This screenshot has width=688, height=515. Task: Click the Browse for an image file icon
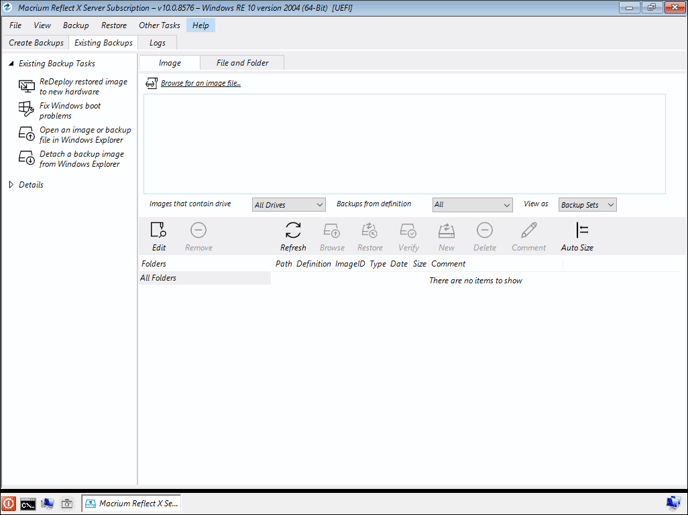152,83
